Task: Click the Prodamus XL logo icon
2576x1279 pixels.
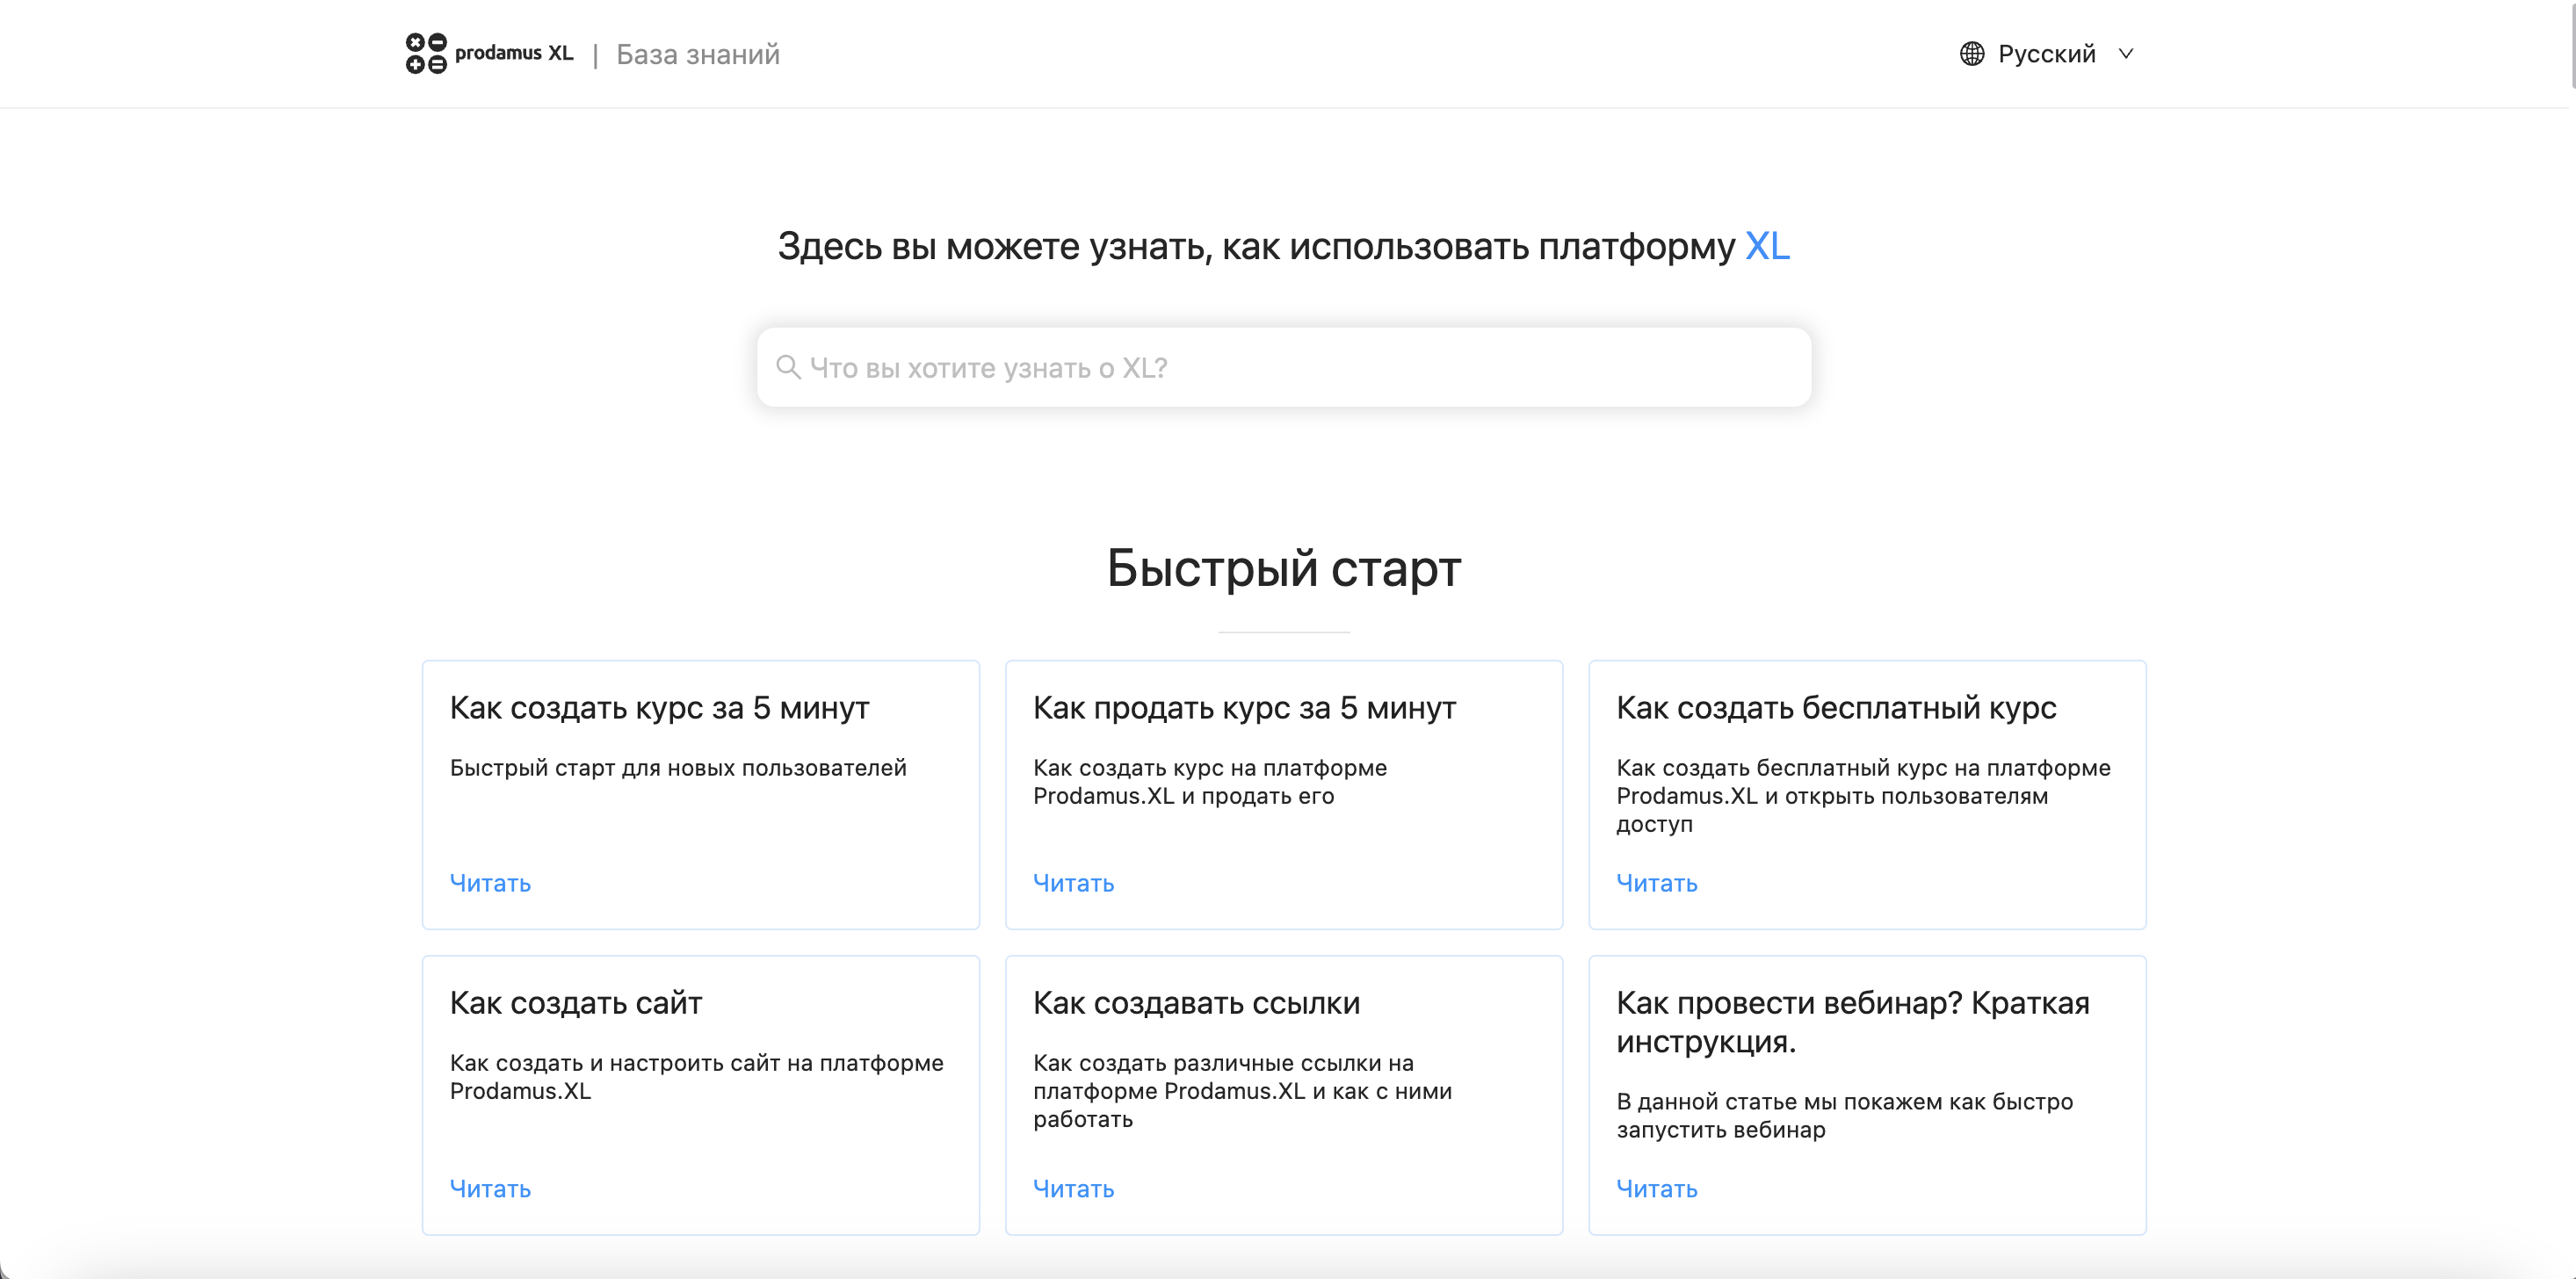Action: (426, 53)
